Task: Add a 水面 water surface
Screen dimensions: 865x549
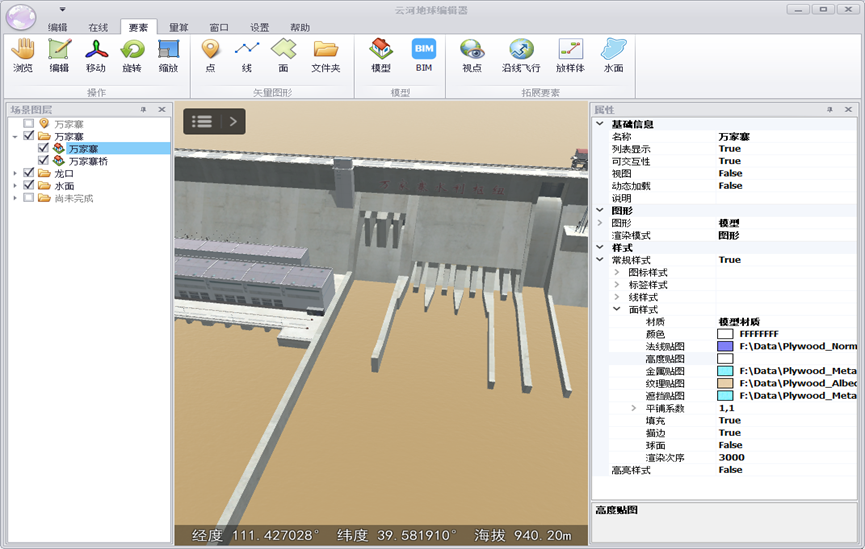Action: tap(613, 56)
